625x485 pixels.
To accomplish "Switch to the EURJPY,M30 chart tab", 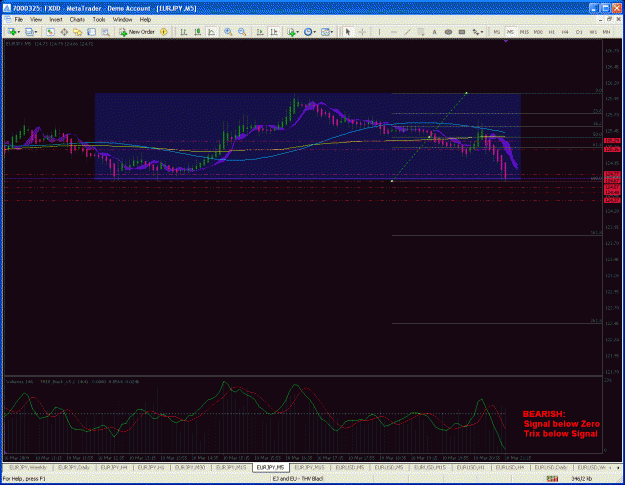I will click(x=190, y=467).
